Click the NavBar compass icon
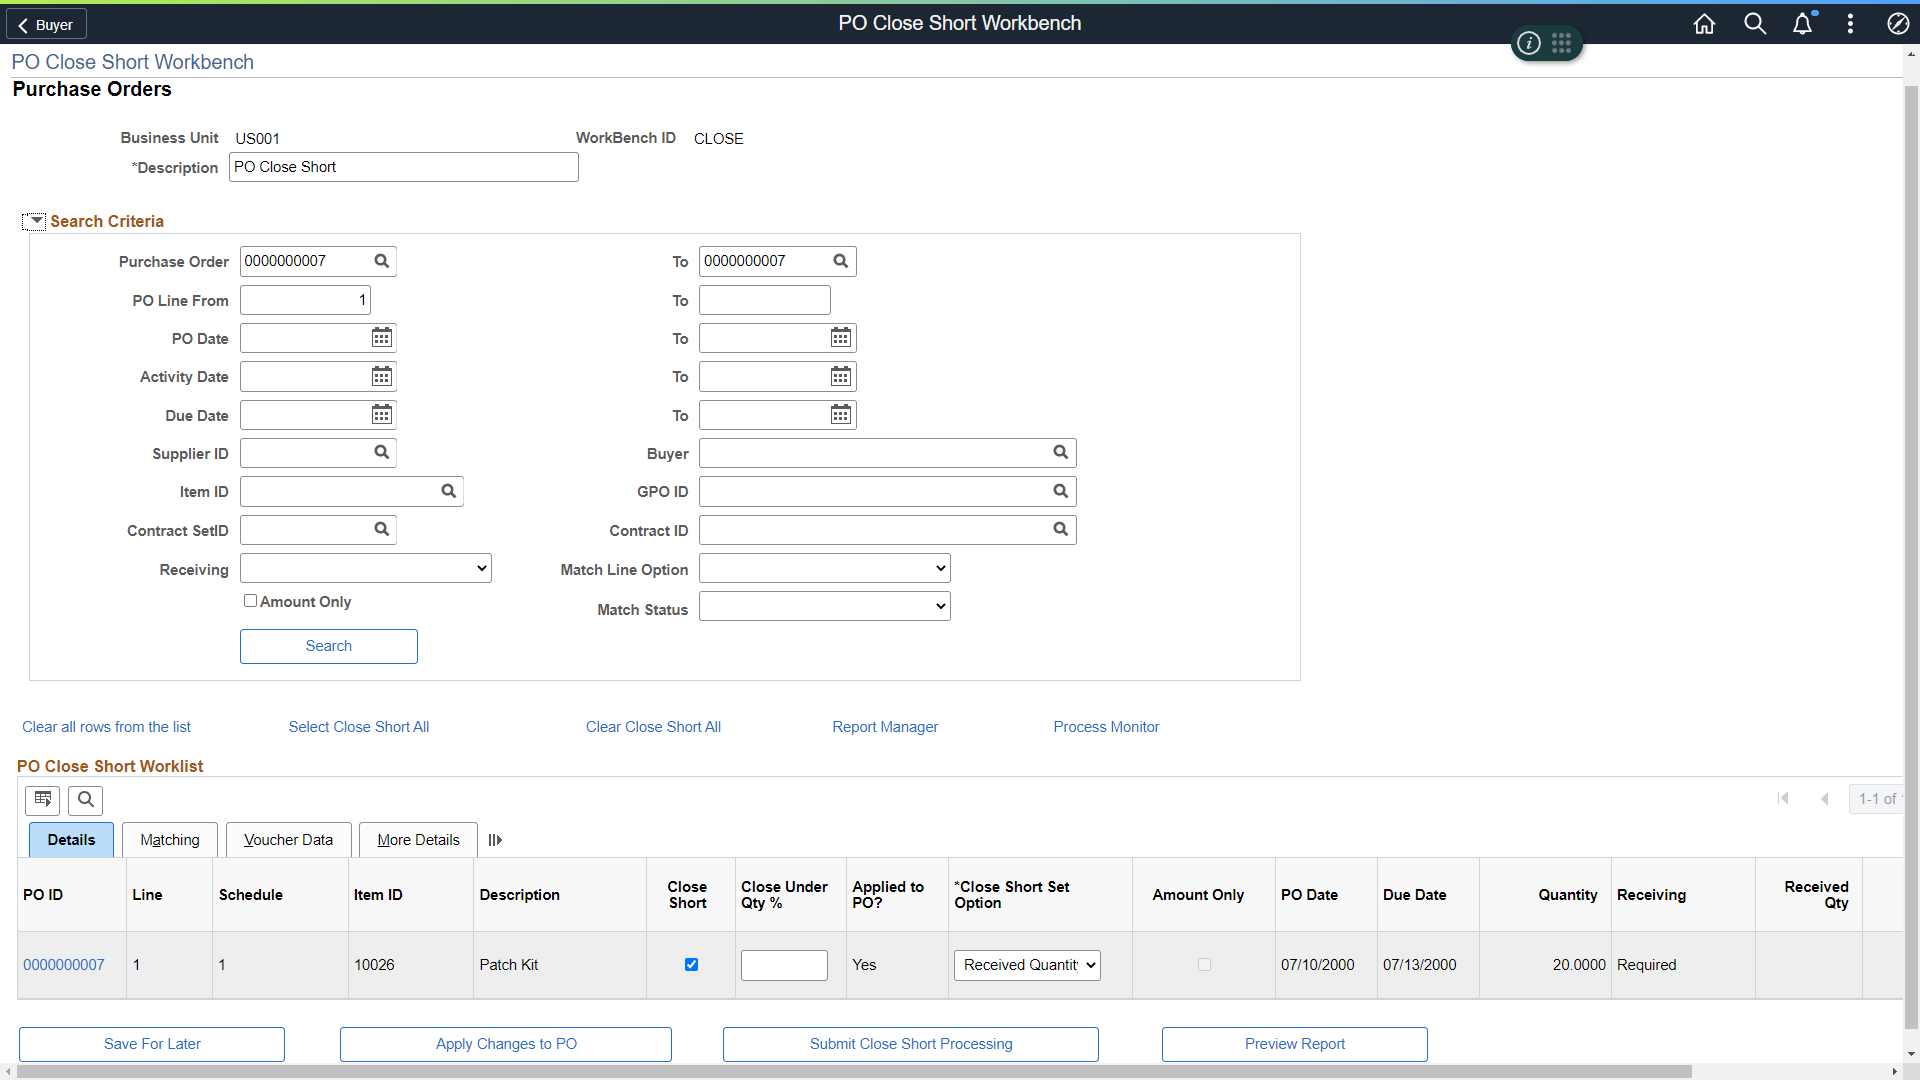 click(1897, 24)
